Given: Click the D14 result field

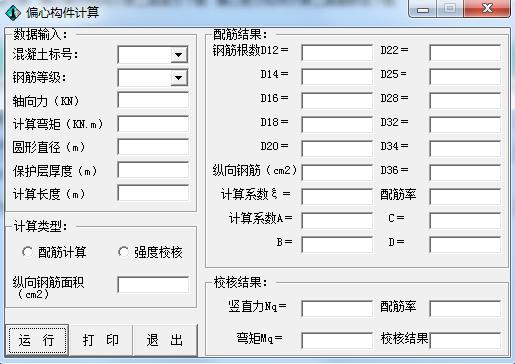Looking at the screenshot, I should click(337, 77).
